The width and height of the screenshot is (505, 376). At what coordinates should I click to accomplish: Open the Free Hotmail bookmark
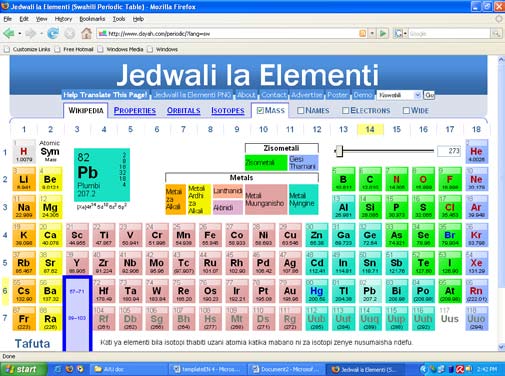[x=74, y=49]
